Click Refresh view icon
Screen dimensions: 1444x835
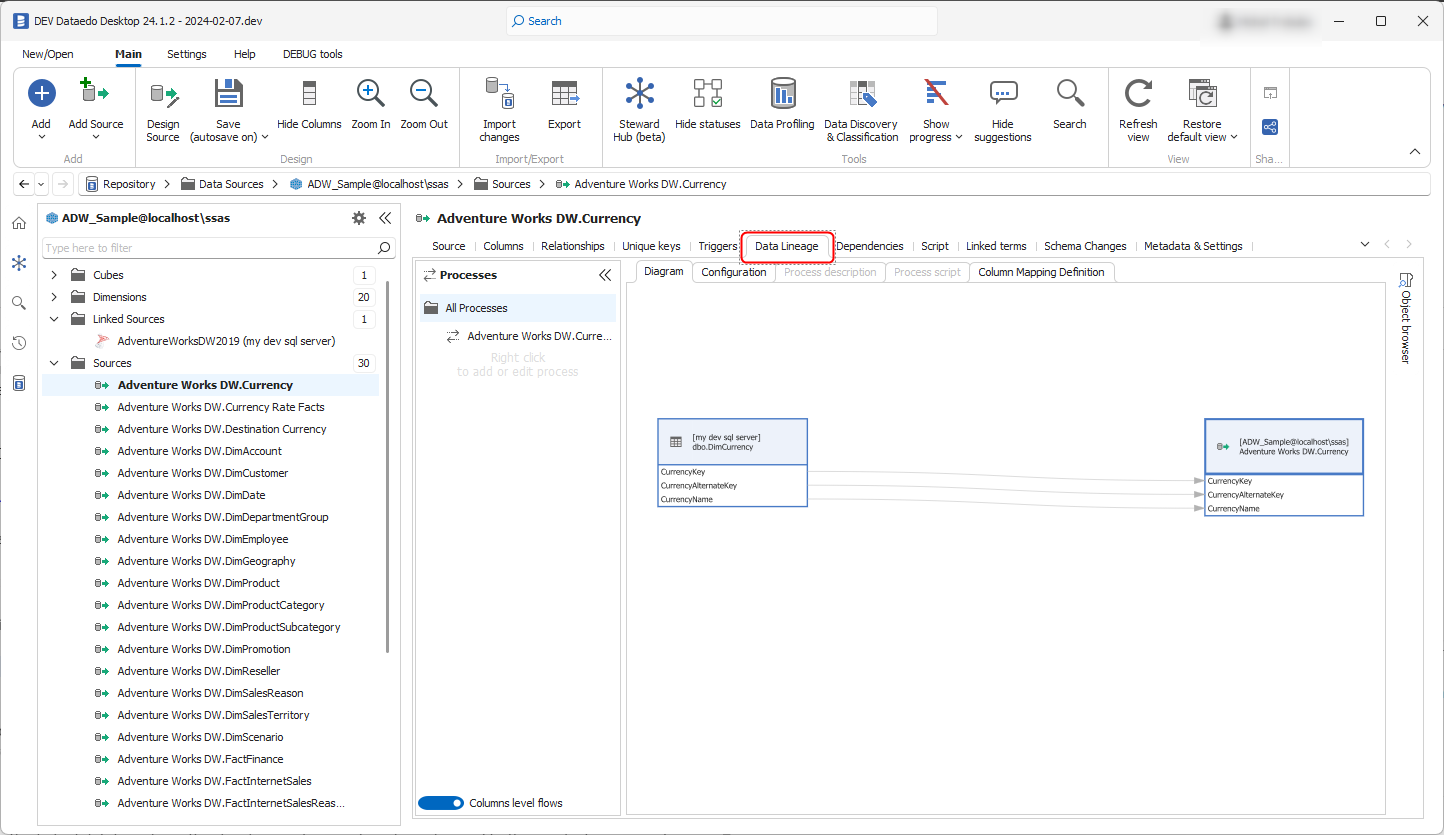pos(1138,94)
